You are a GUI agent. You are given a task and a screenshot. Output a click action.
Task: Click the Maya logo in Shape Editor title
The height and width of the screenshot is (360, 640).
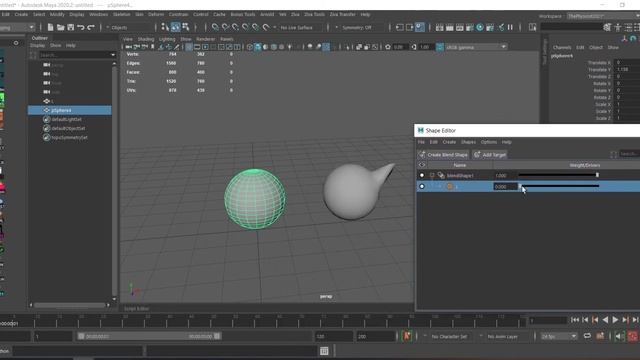coord(420,130)
